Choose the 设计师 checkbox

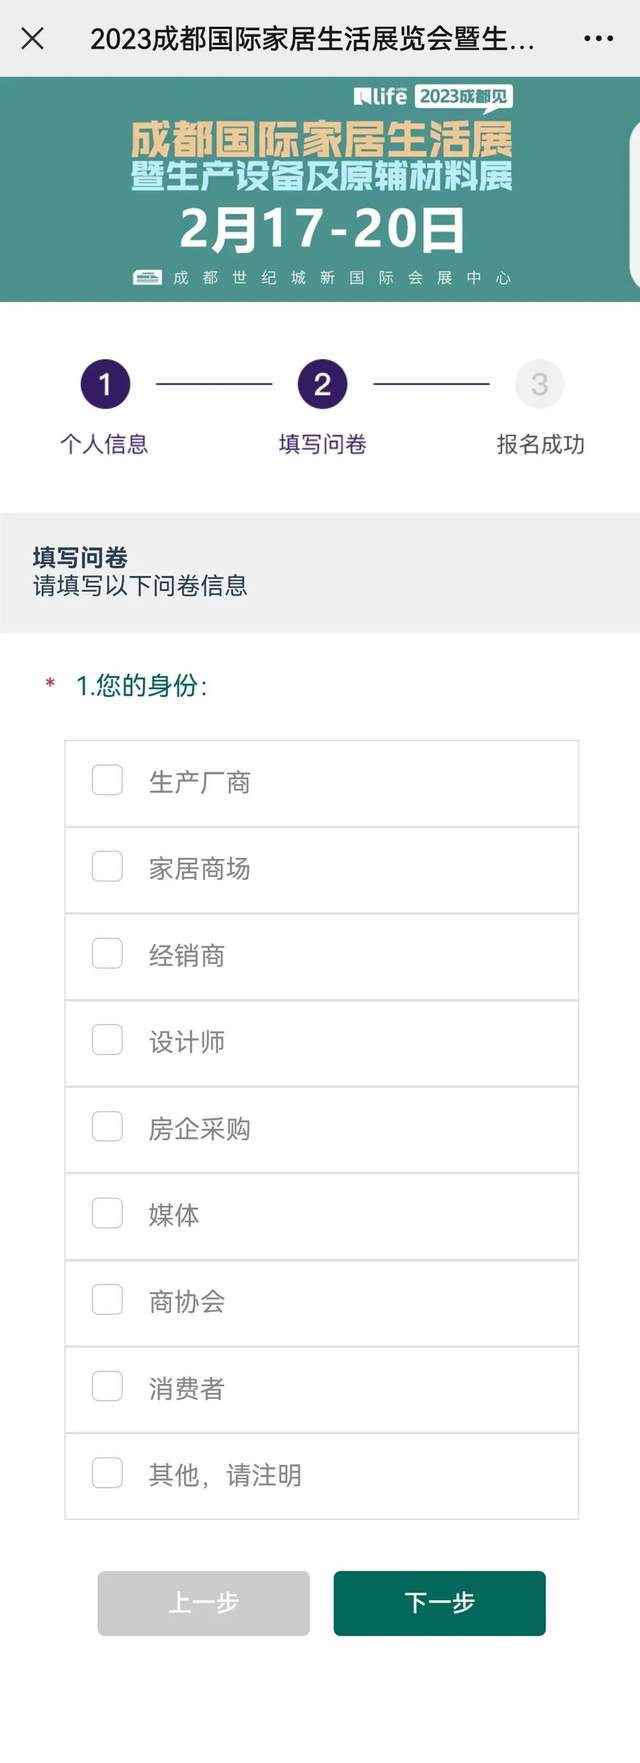107,1040
